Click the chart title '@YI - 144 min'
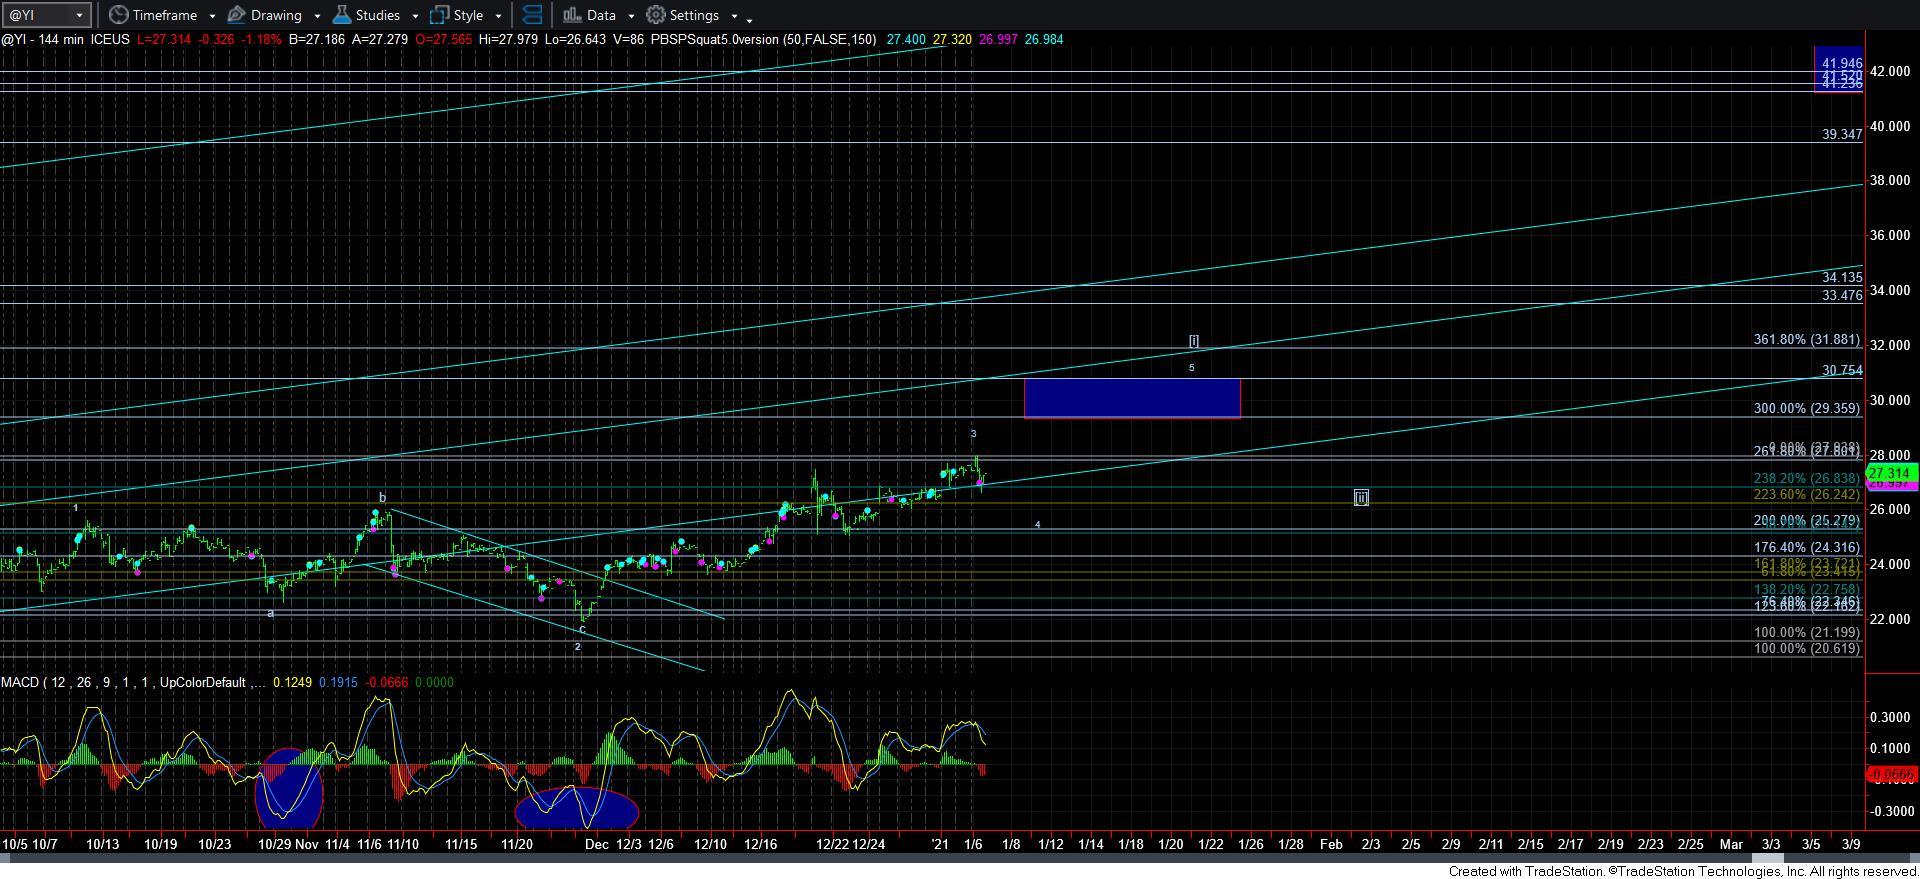1920x879 pixels. pos(43,39)
